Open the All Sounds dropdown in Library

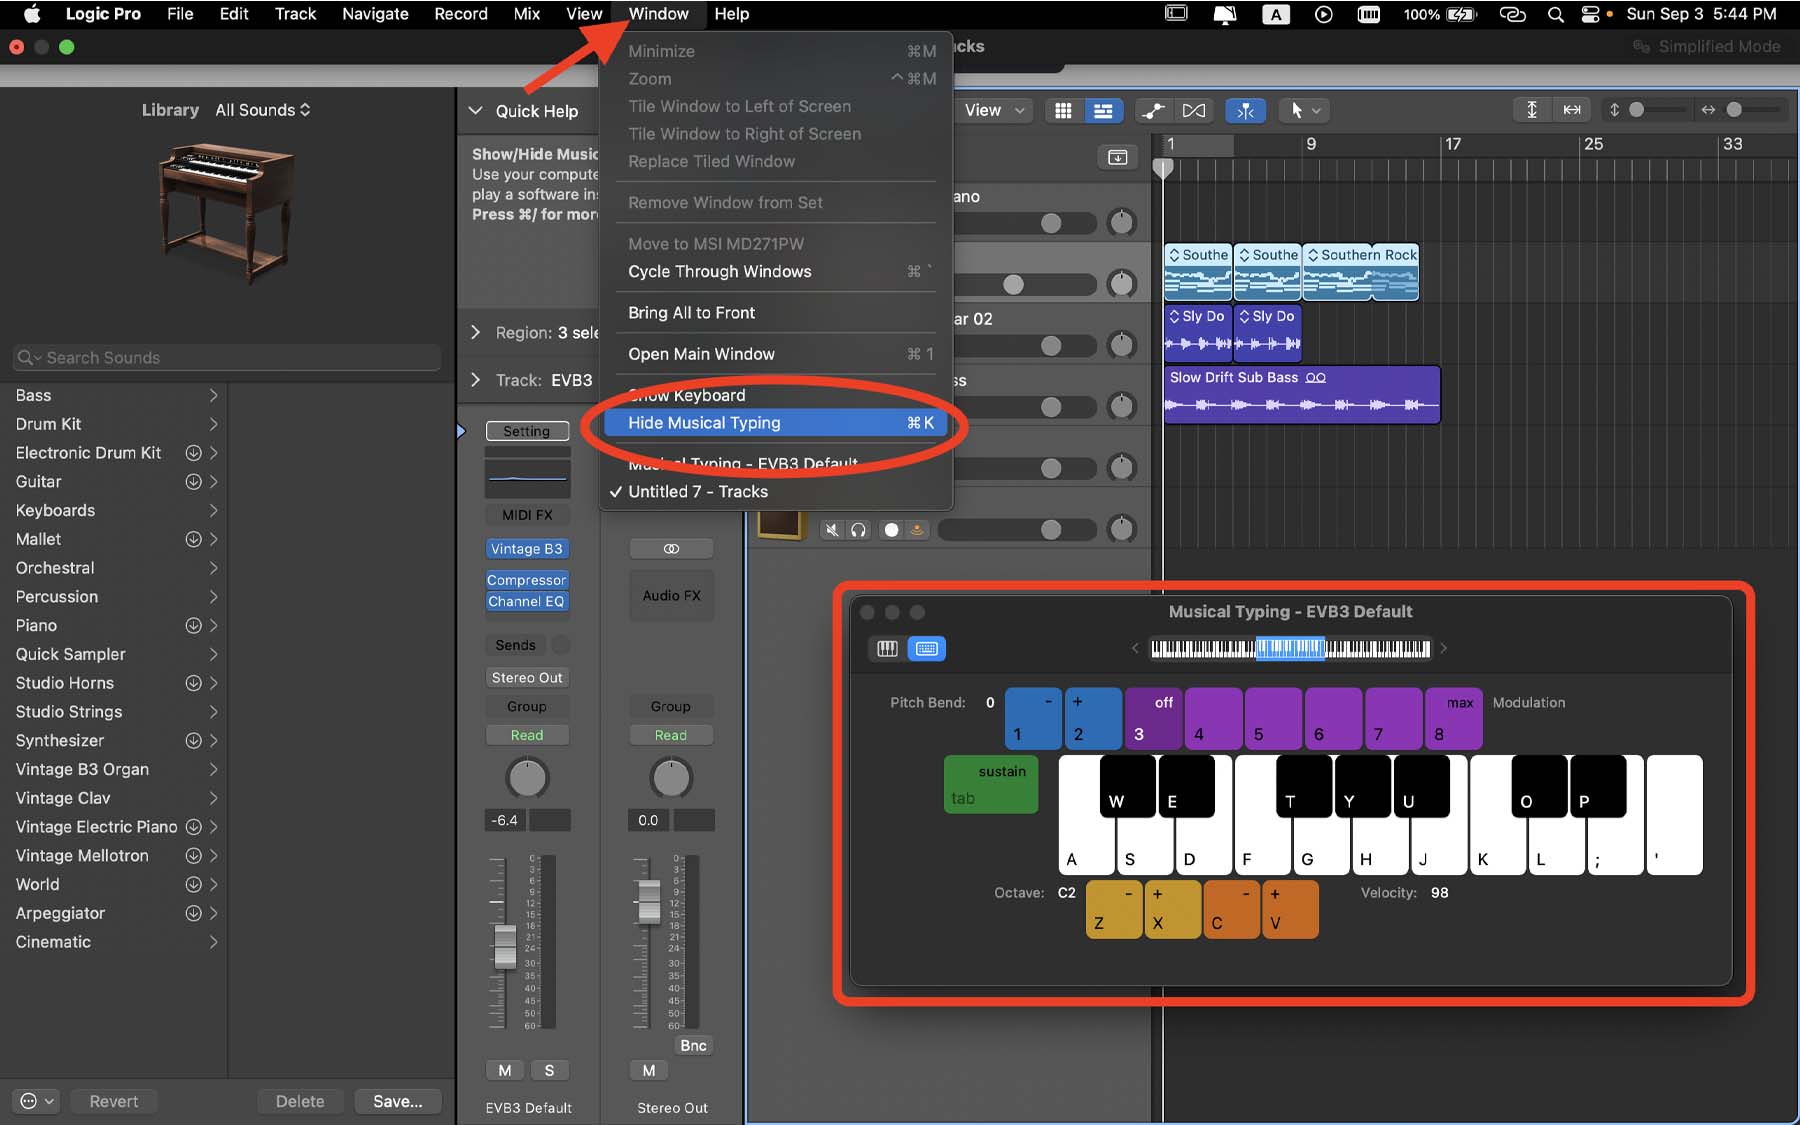click(263, 110)
